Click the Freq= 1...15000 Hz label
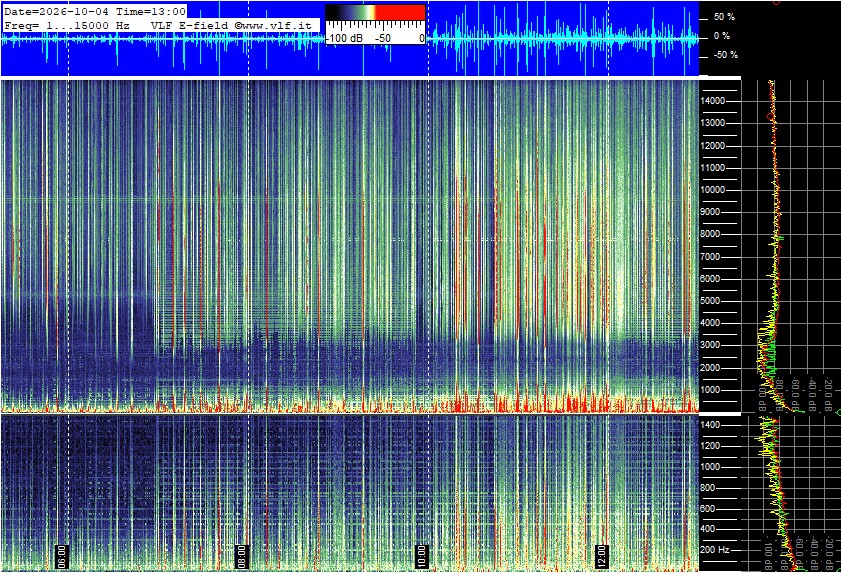The image size is (842, 573). [67, 25]
